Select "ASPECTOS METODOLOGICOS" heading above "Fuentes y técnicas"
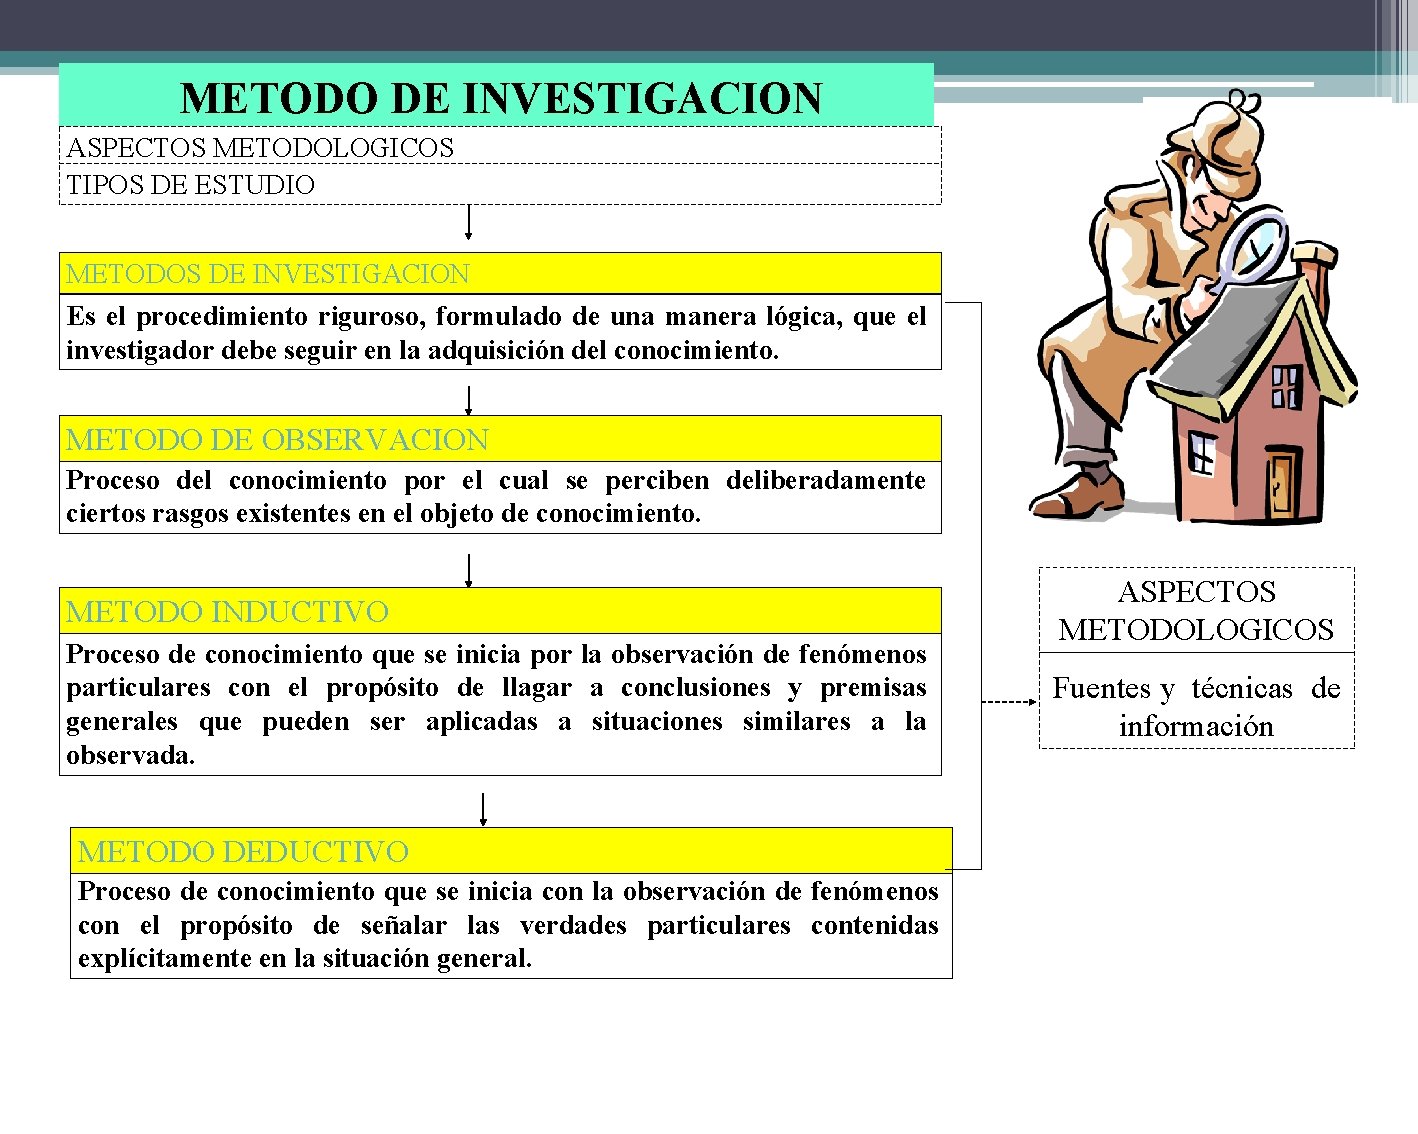Screen dimensions: 1418x1134 pyautogui.click(x=1196, y=610)
